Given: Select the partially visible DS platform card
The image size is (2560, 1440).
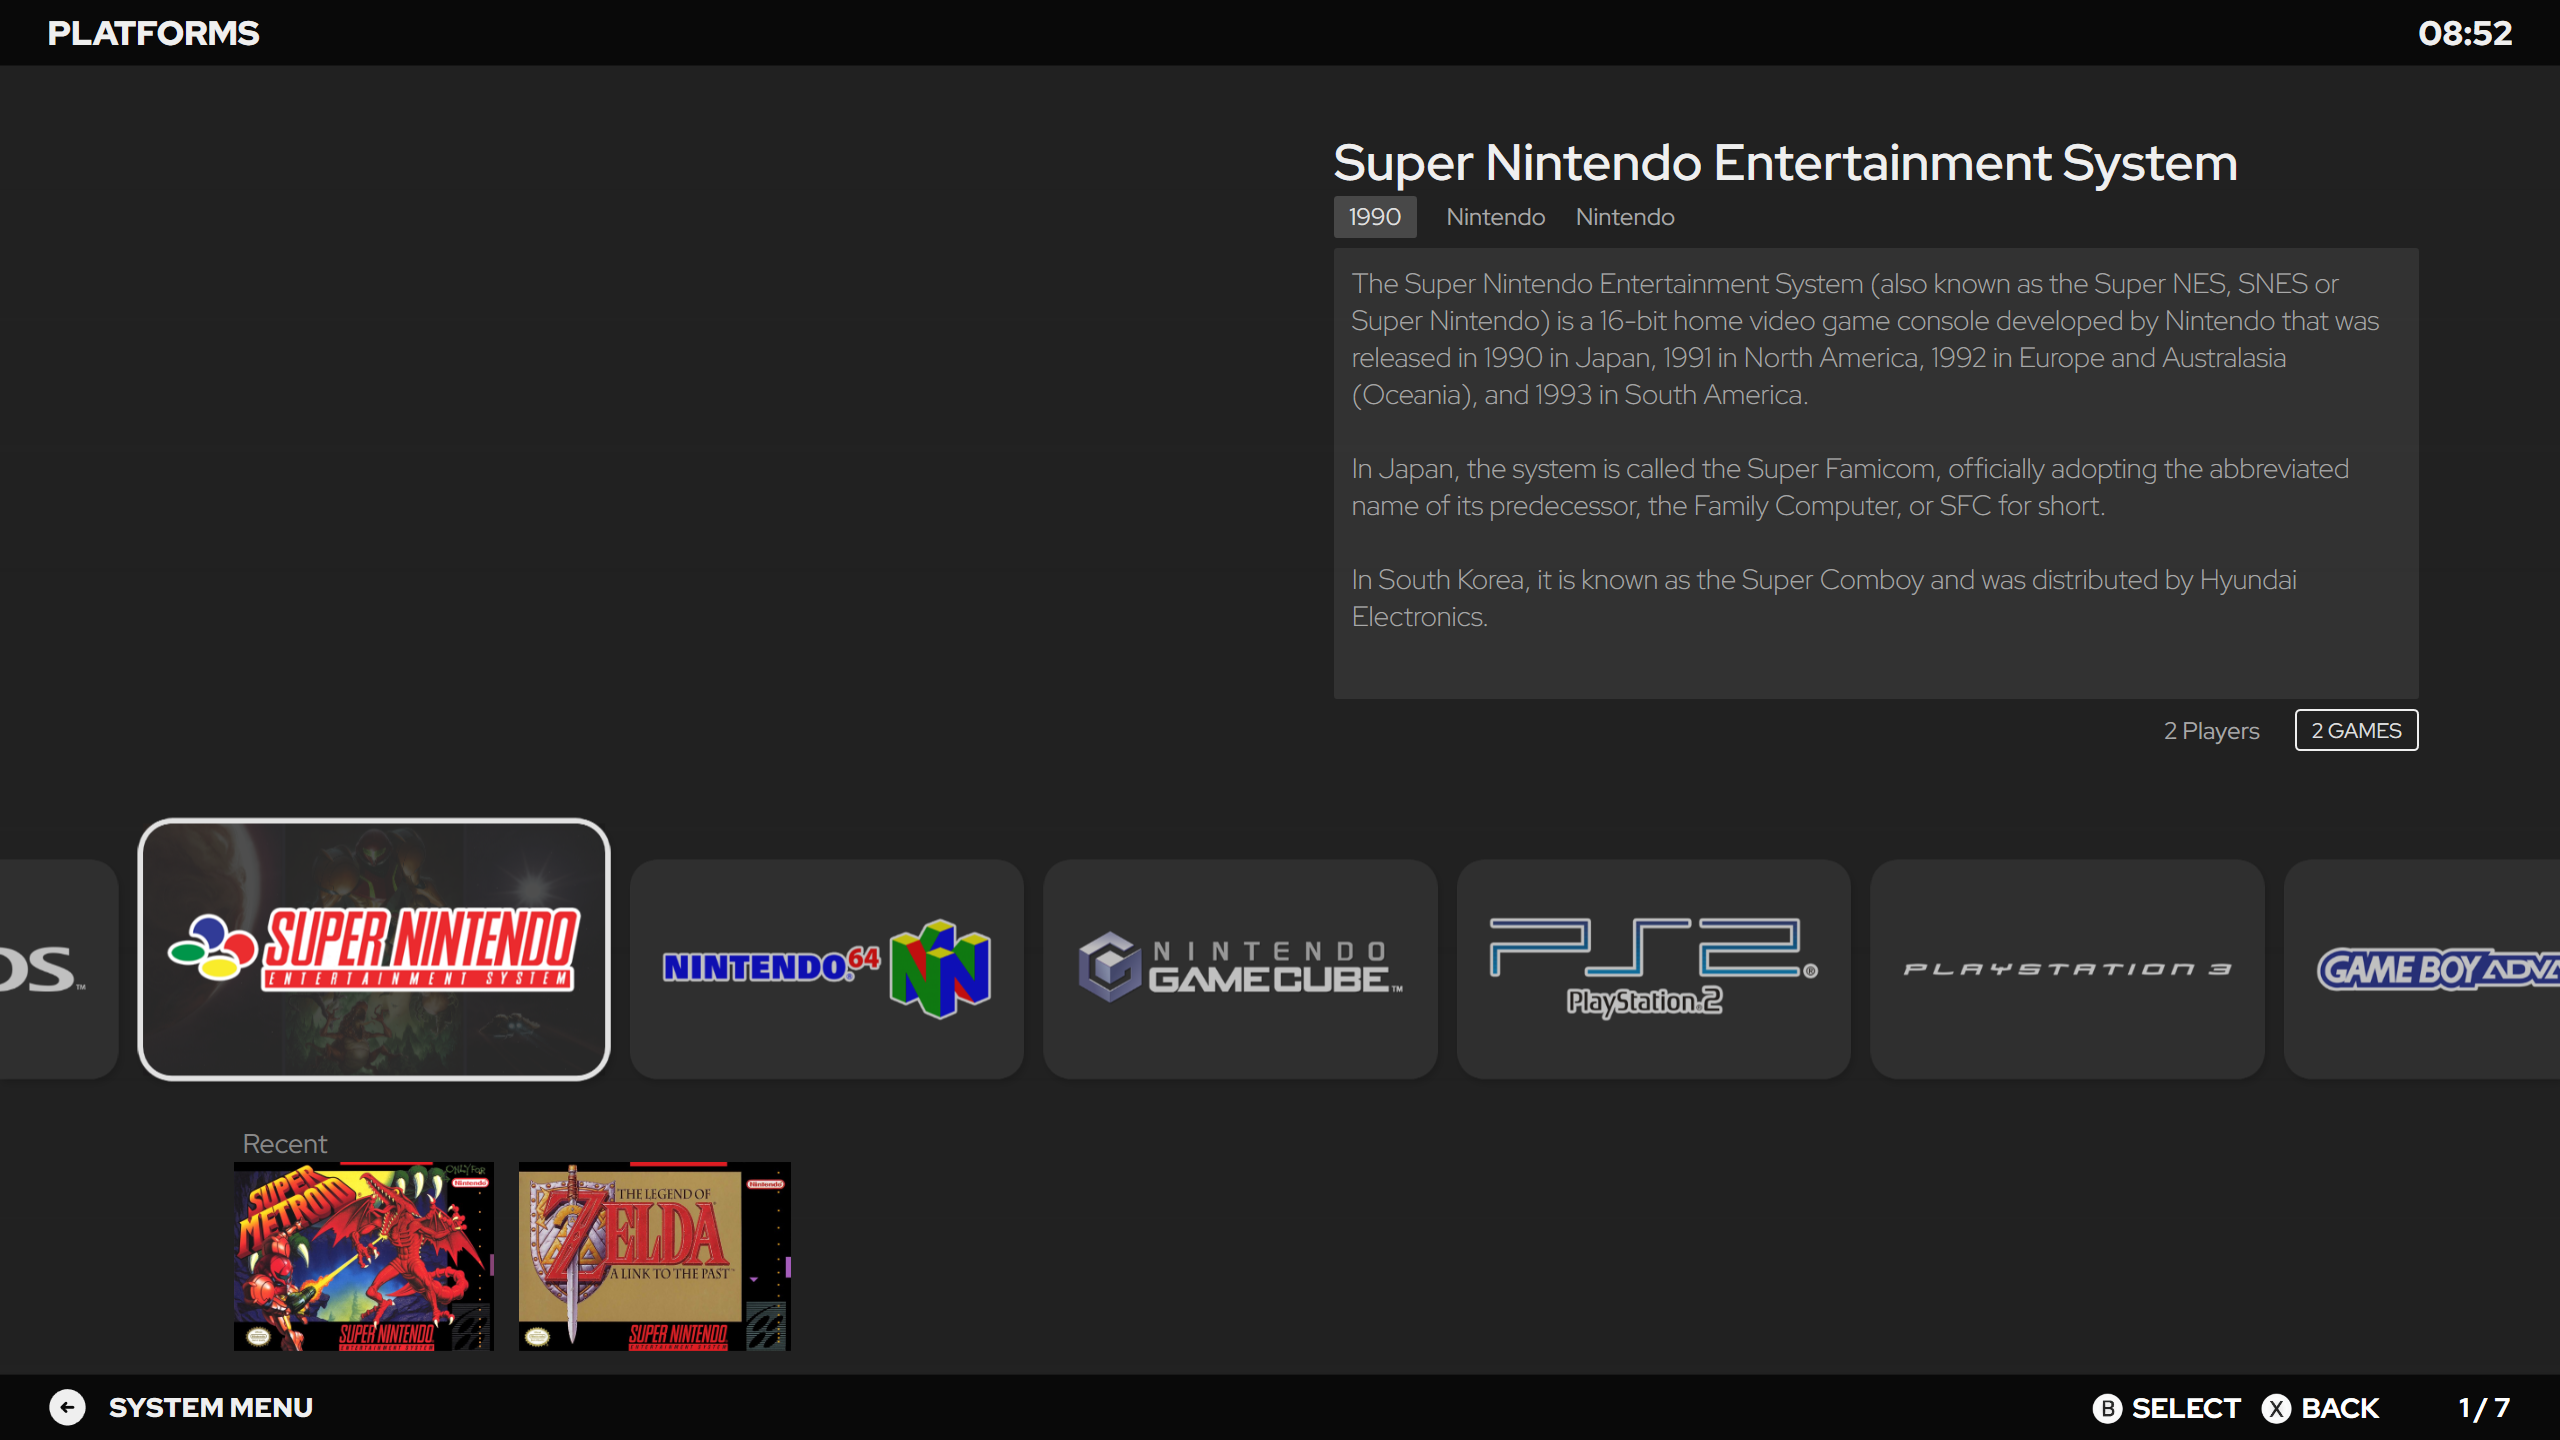Looking at the screenshot, I should click(x=58, y=968).
